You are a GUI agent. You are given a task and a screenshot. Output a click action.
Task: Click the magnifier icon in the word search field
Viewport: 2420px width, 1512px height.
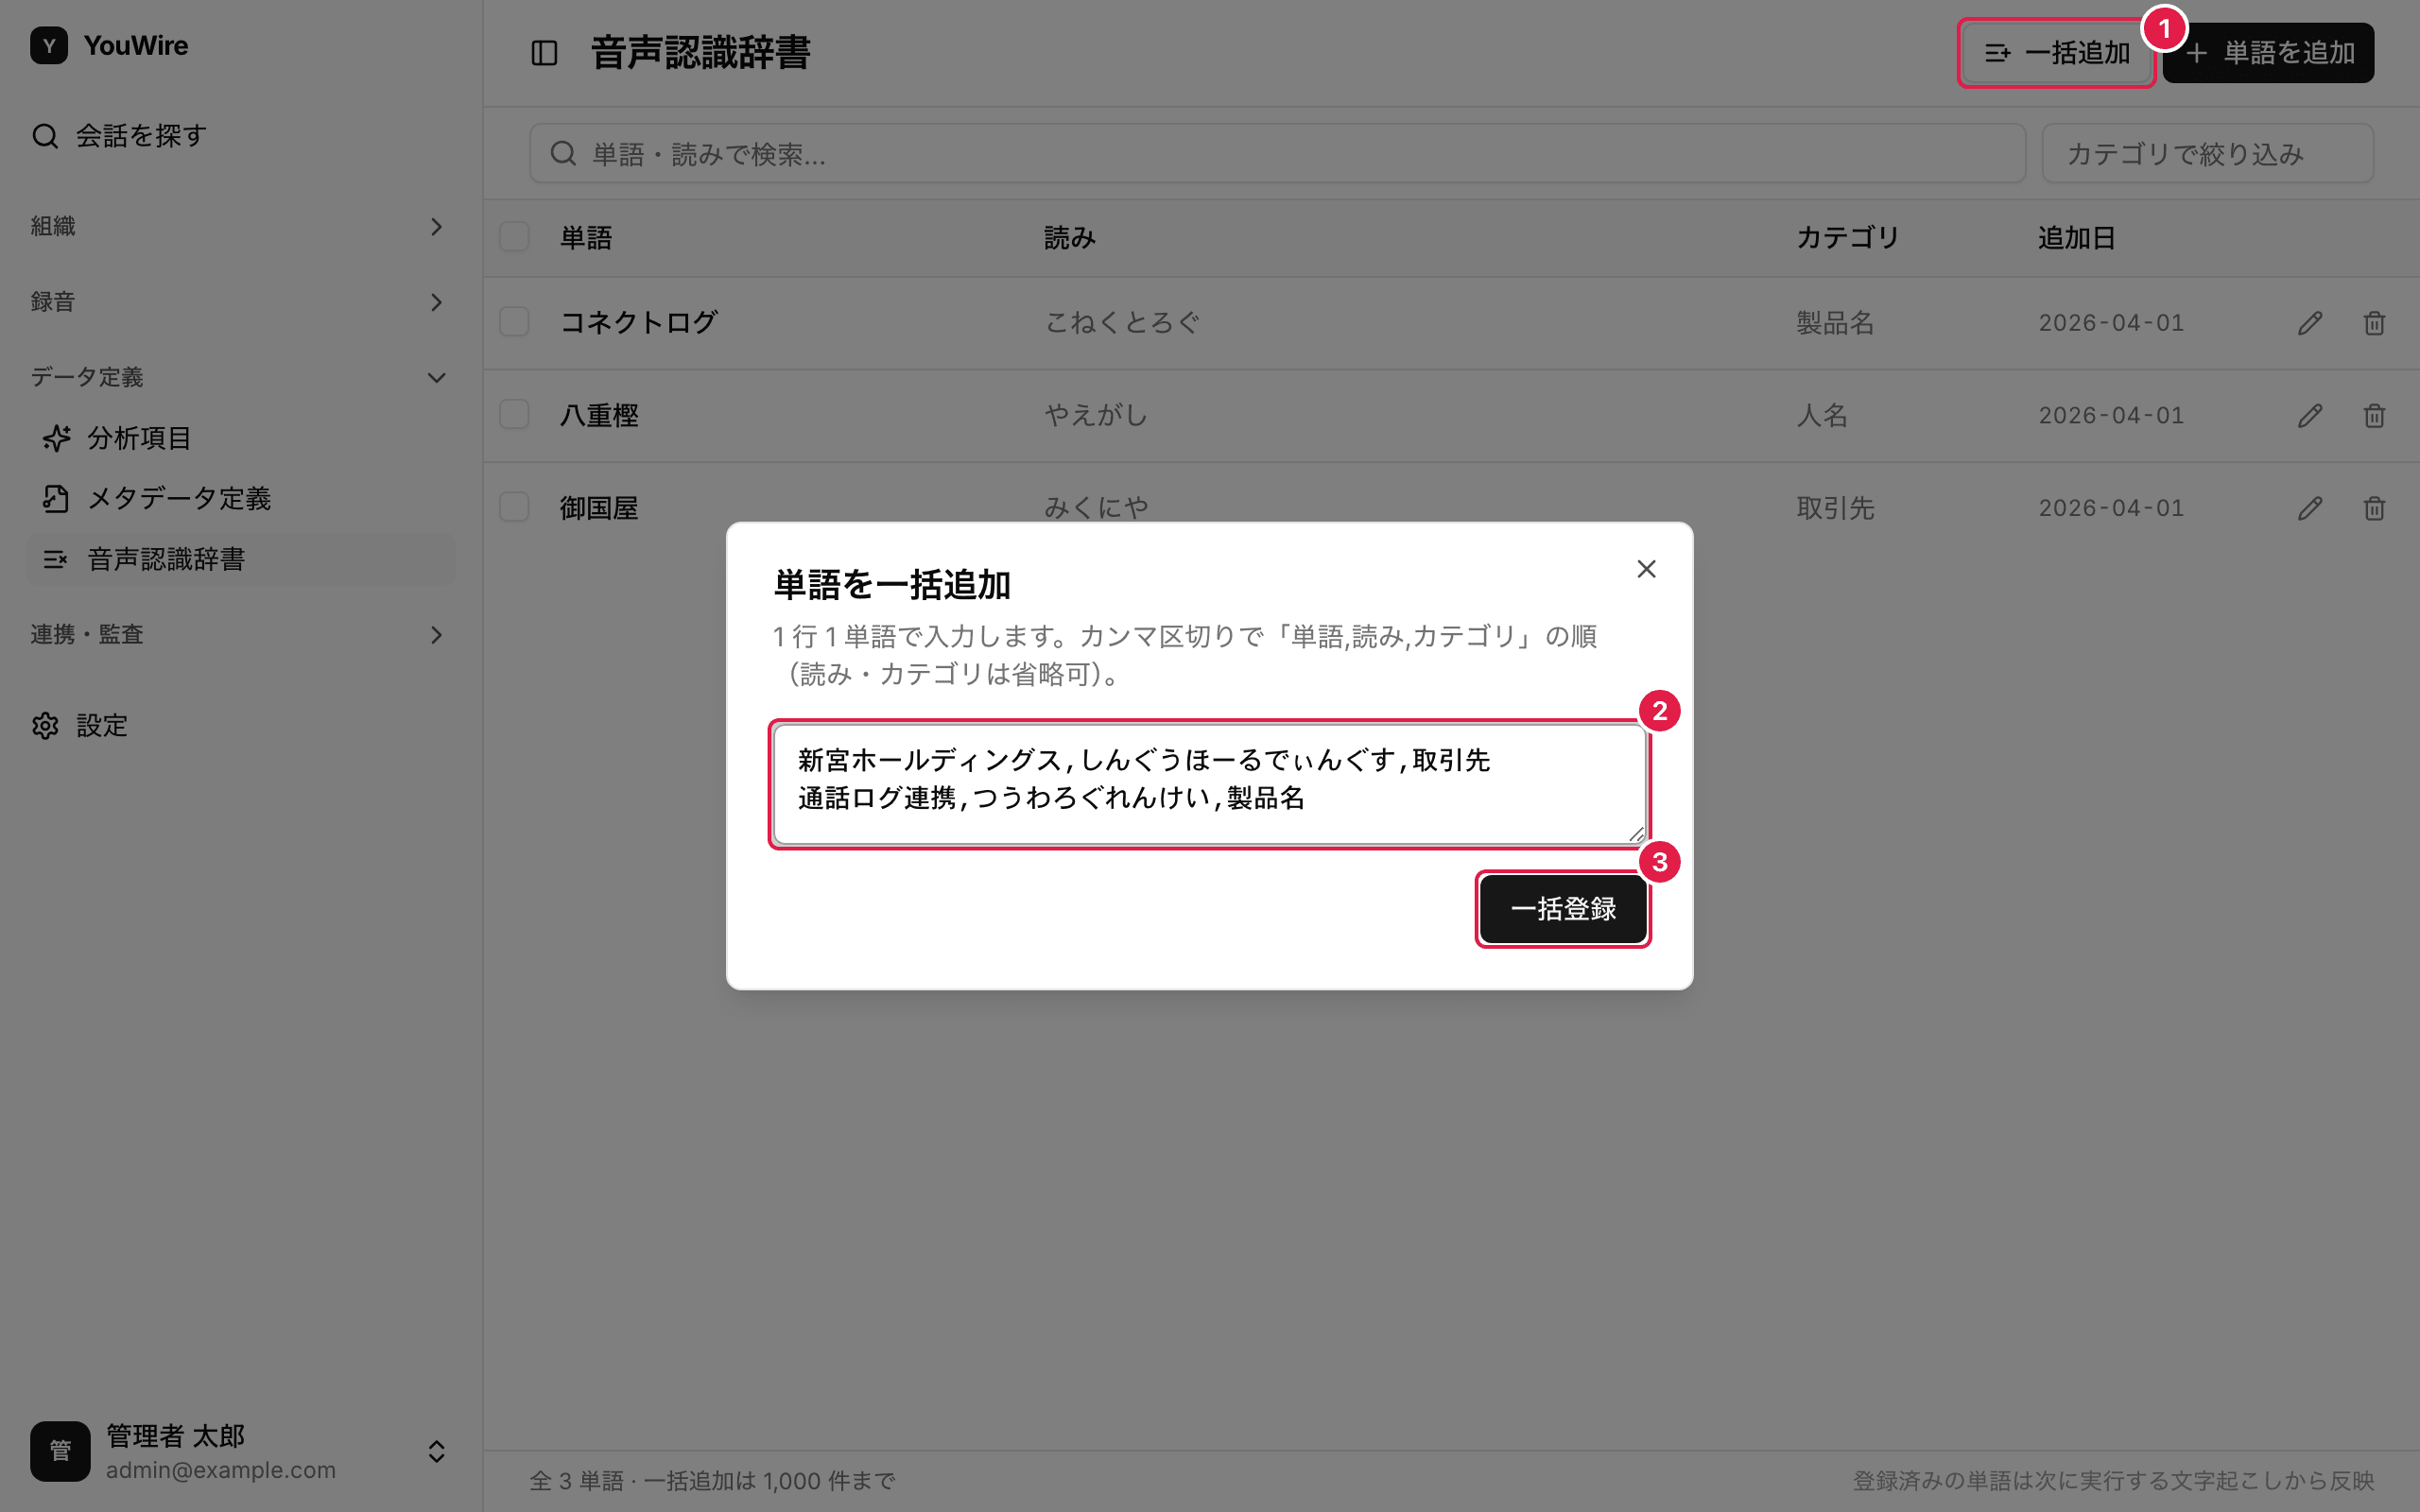[x=563, y=154]
